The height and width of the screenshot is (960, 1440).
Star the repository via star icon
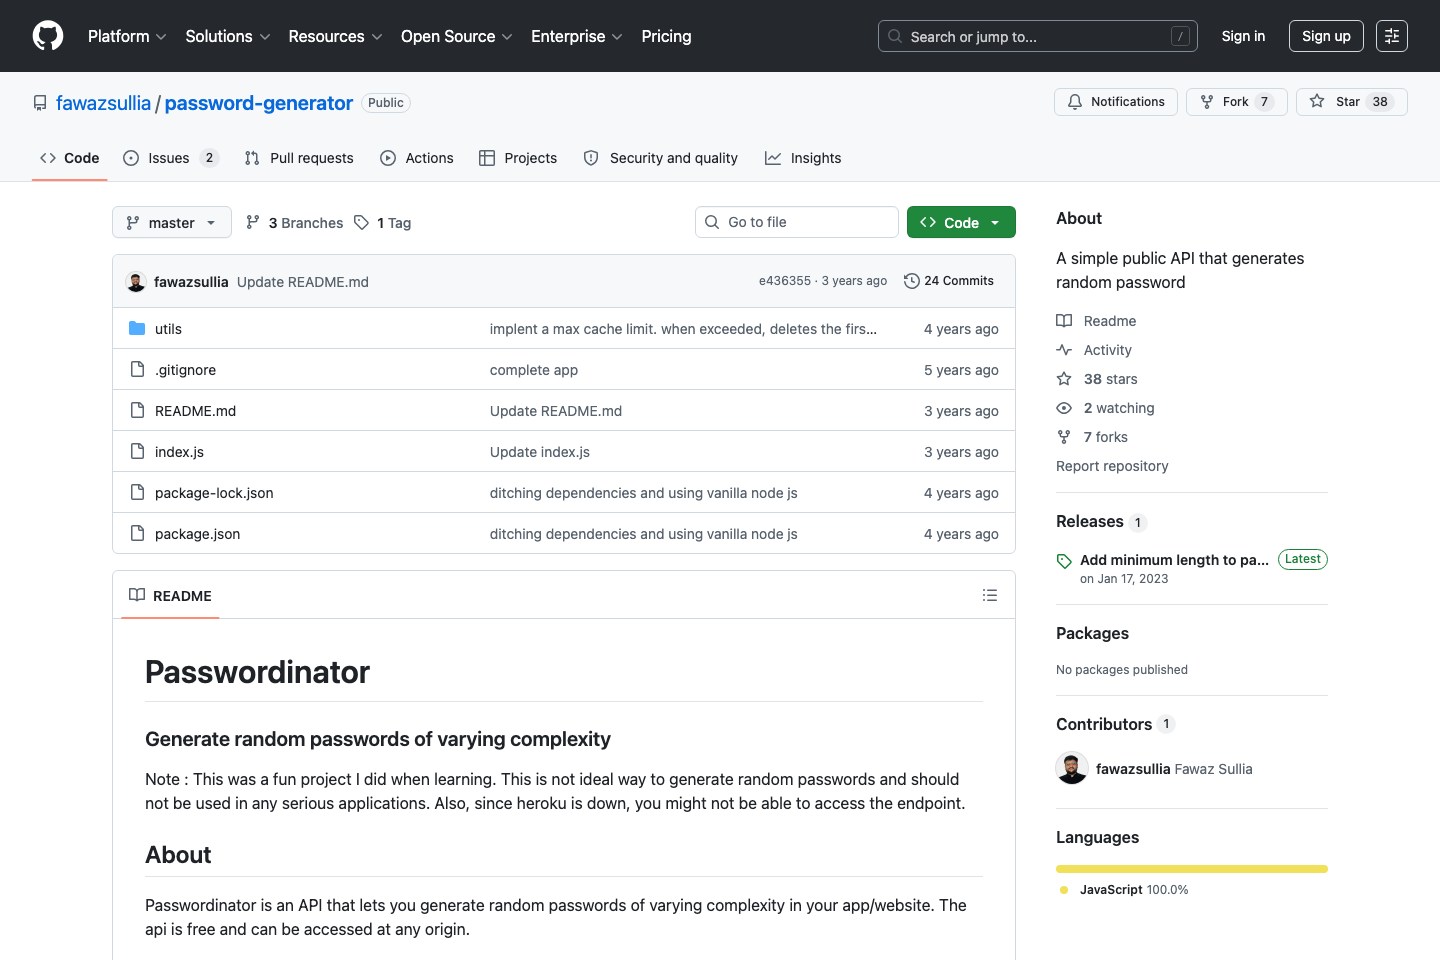[x=1318, y=101]
